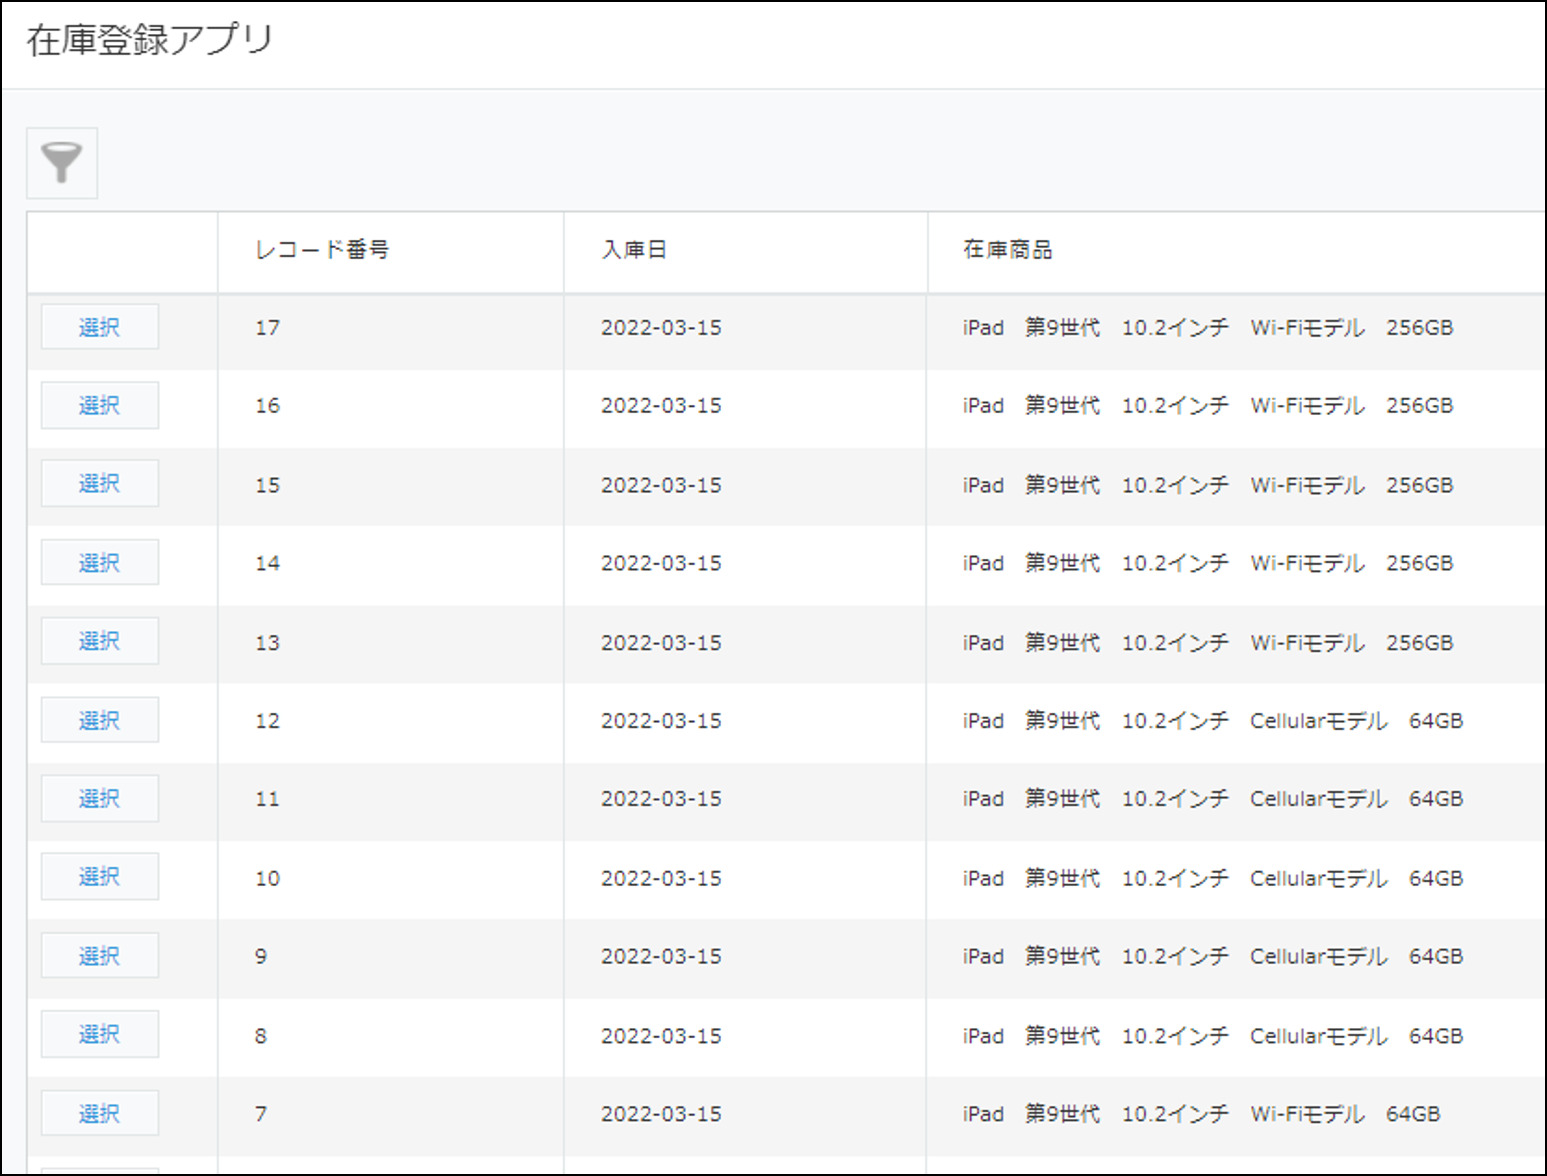Click date 2022-03-15 in record 17 row

661,328
